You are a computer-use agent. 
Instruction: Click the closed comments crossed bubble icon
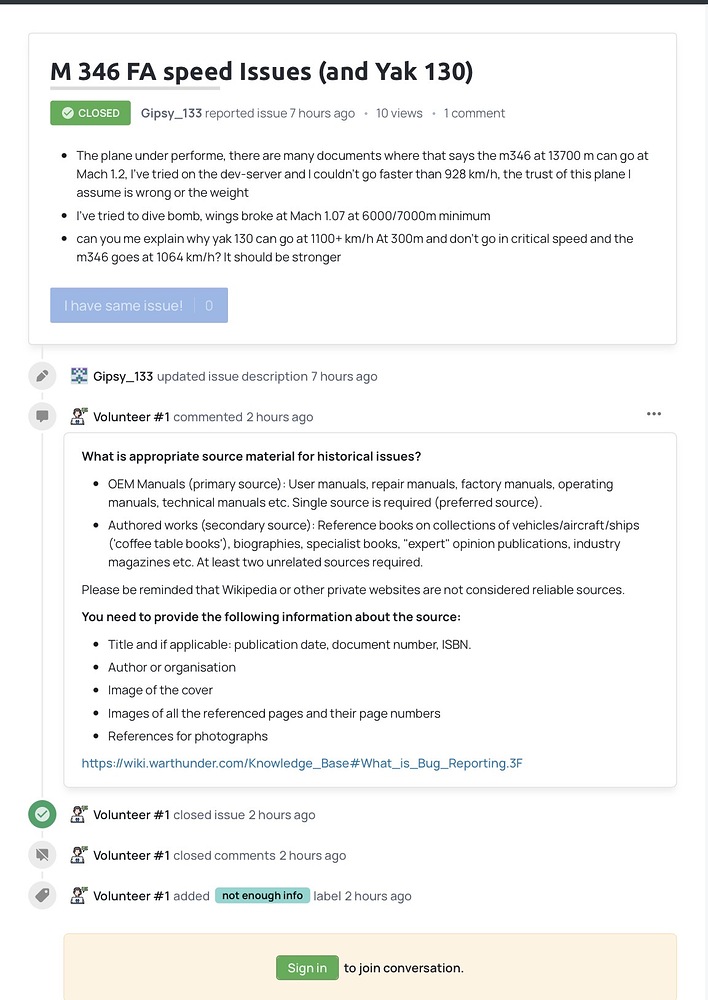42,855
